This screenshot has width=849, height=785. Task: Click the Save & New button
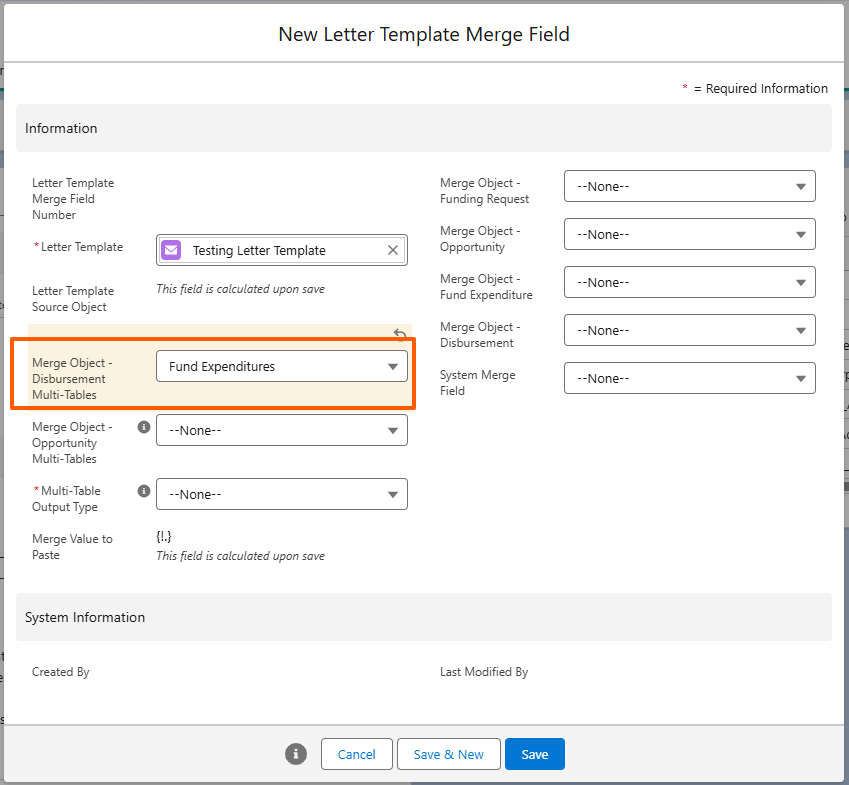[x=448, y=754]
